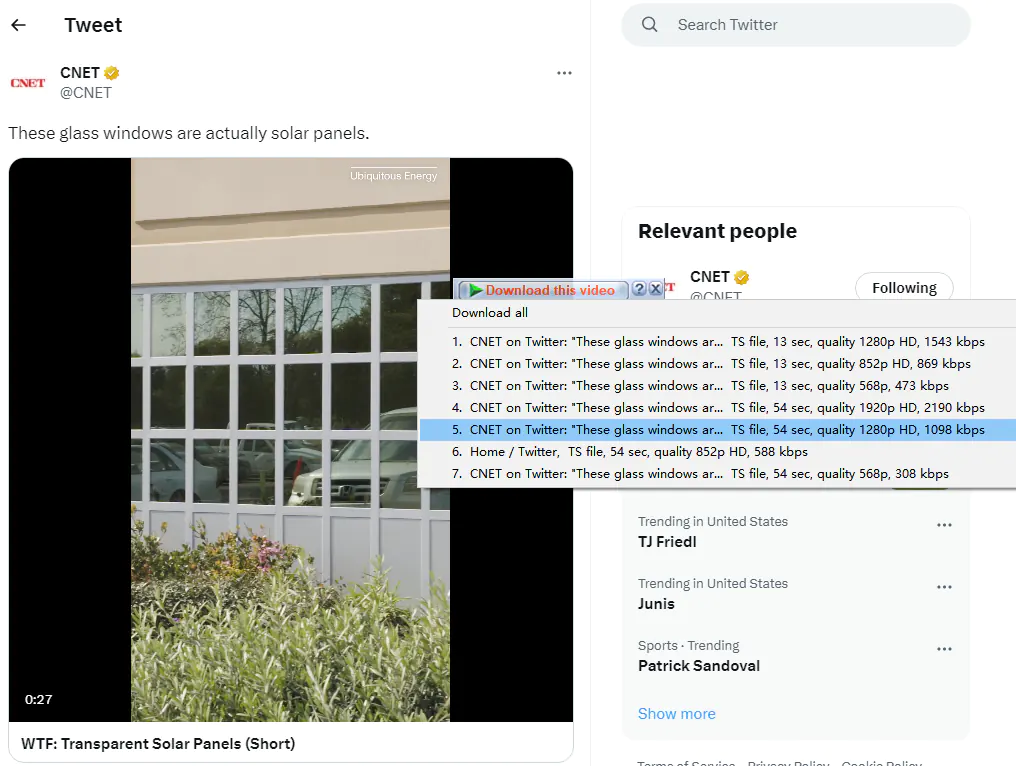
Task: Click the search magnifier icon
Action: [x=650, y=25]
